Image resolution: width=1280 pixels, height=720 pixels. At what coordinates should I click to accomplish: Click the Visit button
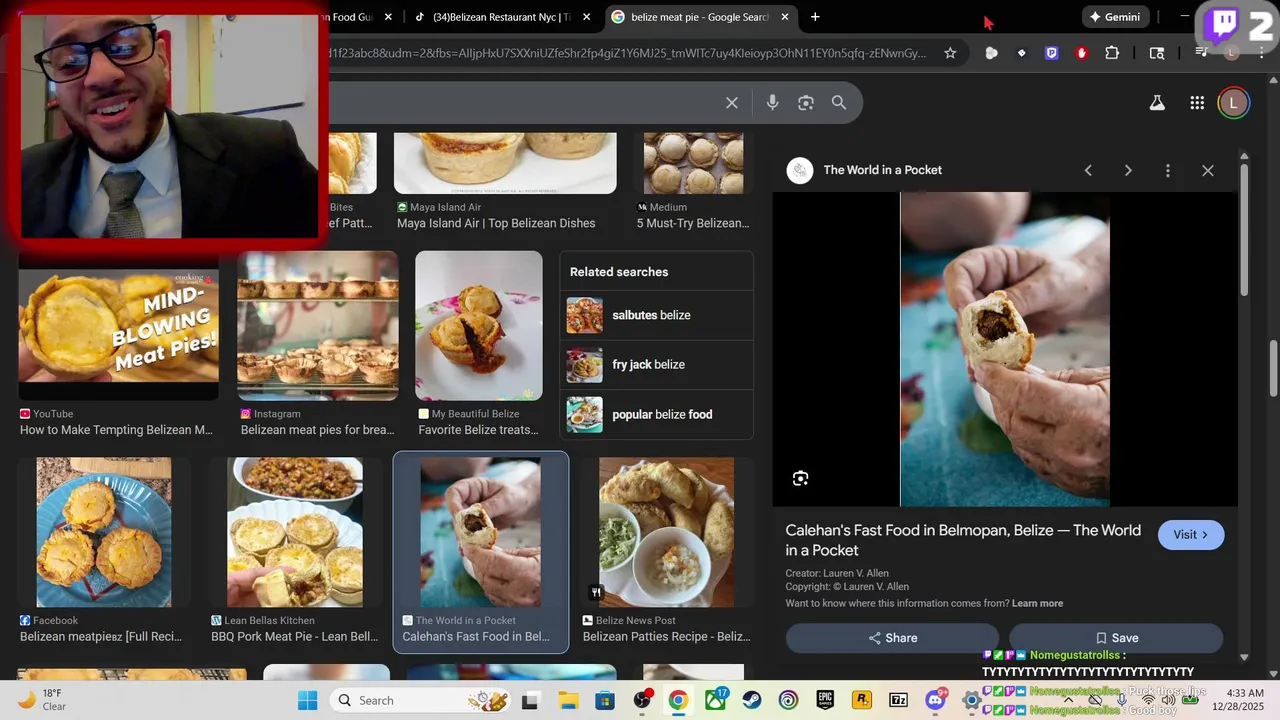coord(1191,535)
